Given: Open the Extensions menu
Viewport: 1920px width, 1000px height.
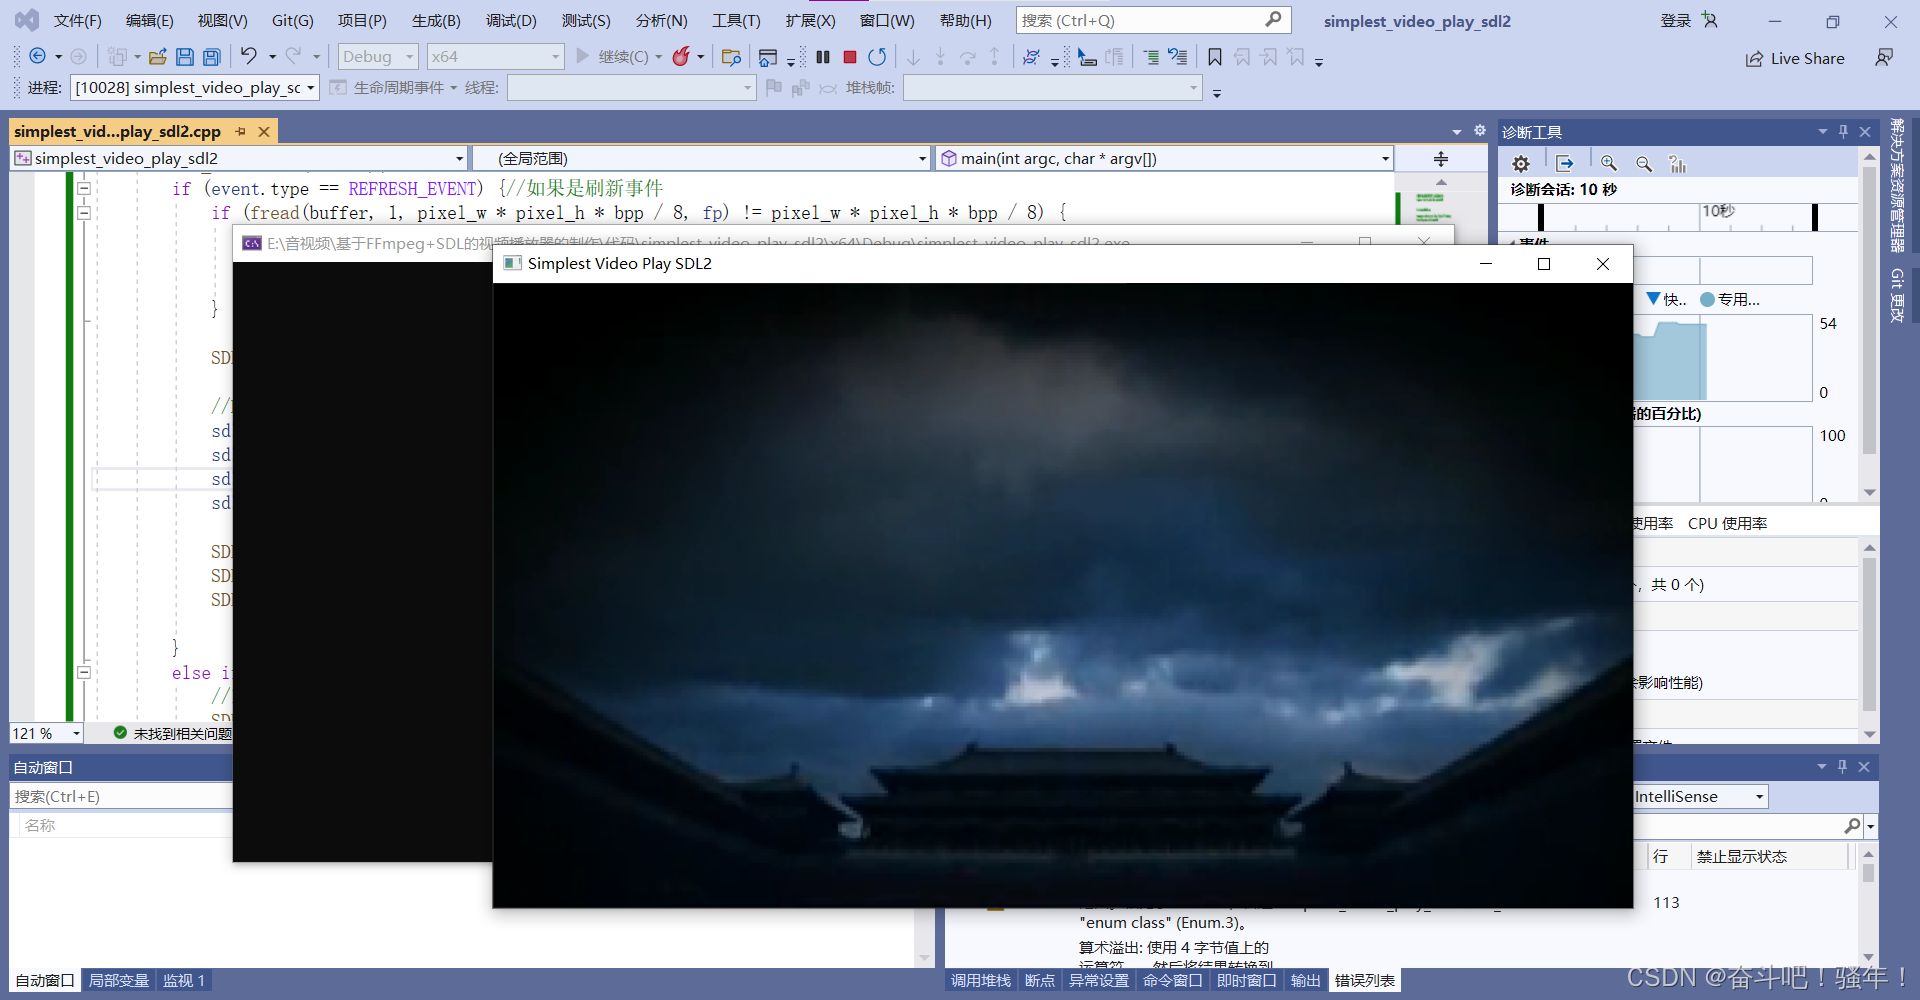Looking at the screenshot, I should 810,21.
